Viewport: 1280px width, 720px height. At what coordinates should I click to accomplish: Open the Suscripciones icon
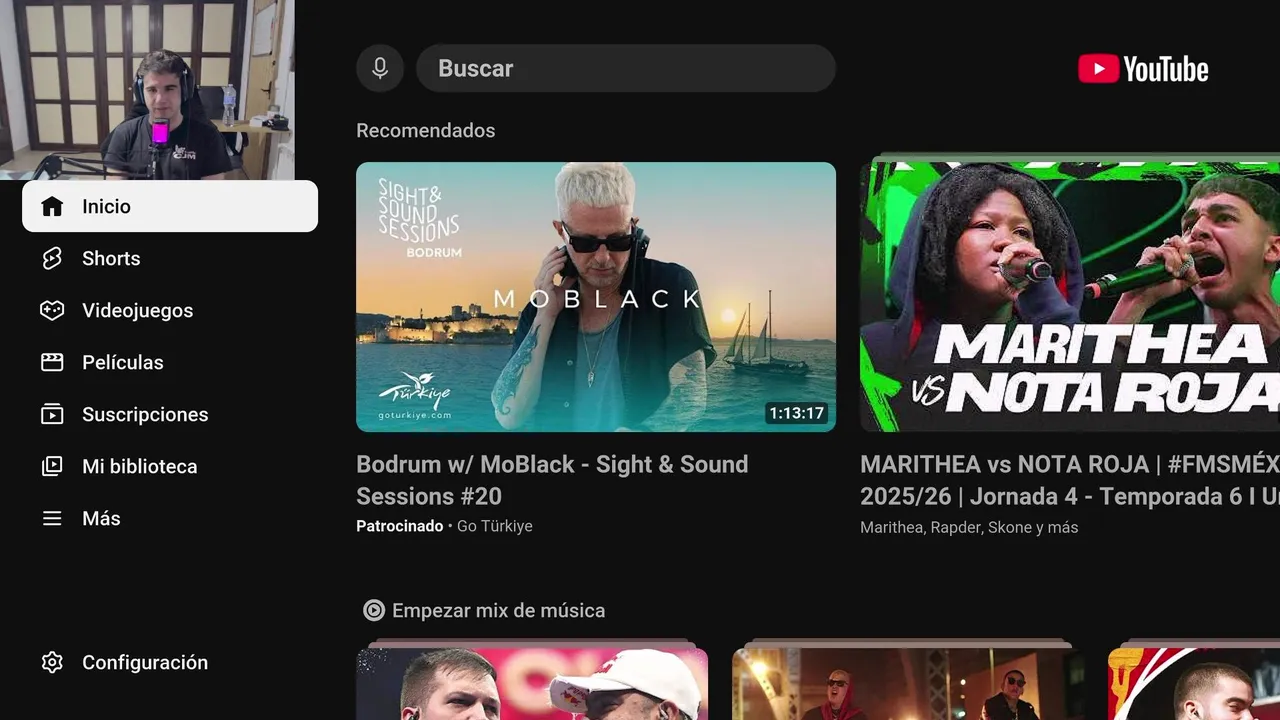[x=52, y=414]
